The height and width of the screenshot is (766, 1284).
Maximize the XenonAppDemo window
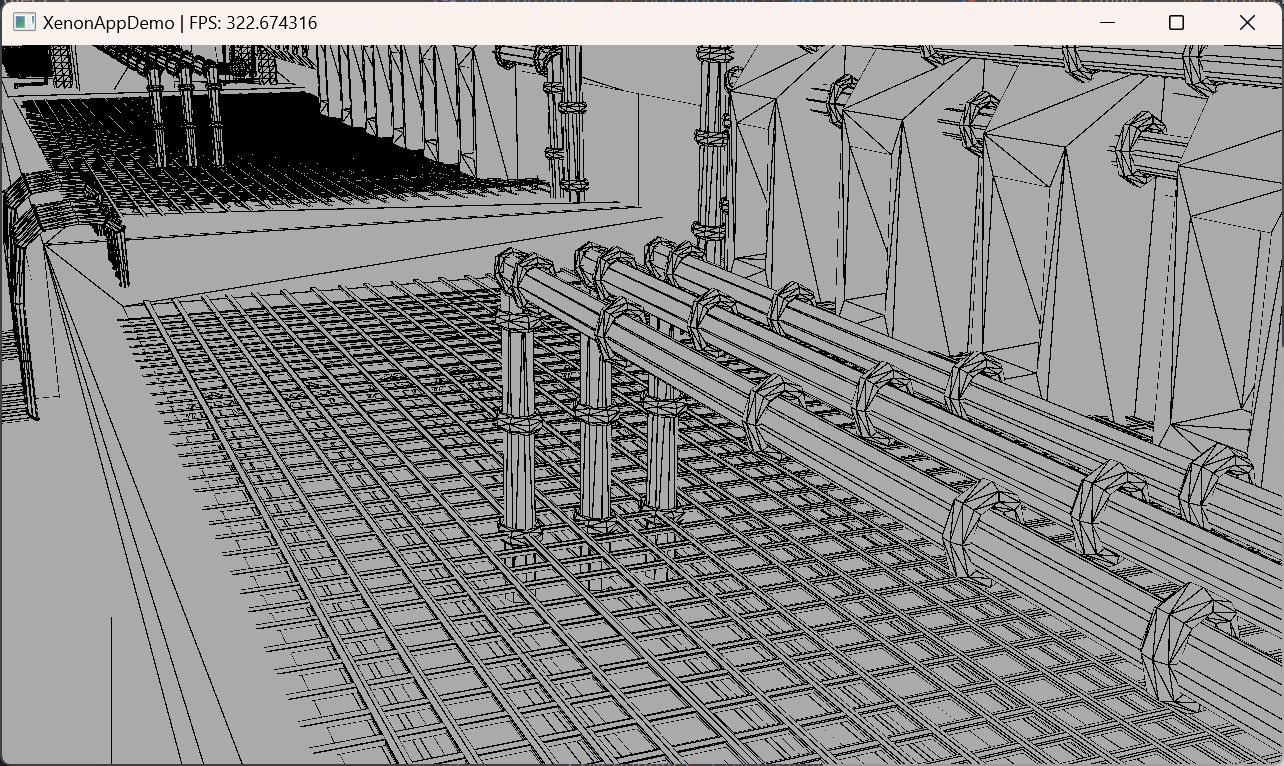pyautogui.click(x=1176, y=22)
